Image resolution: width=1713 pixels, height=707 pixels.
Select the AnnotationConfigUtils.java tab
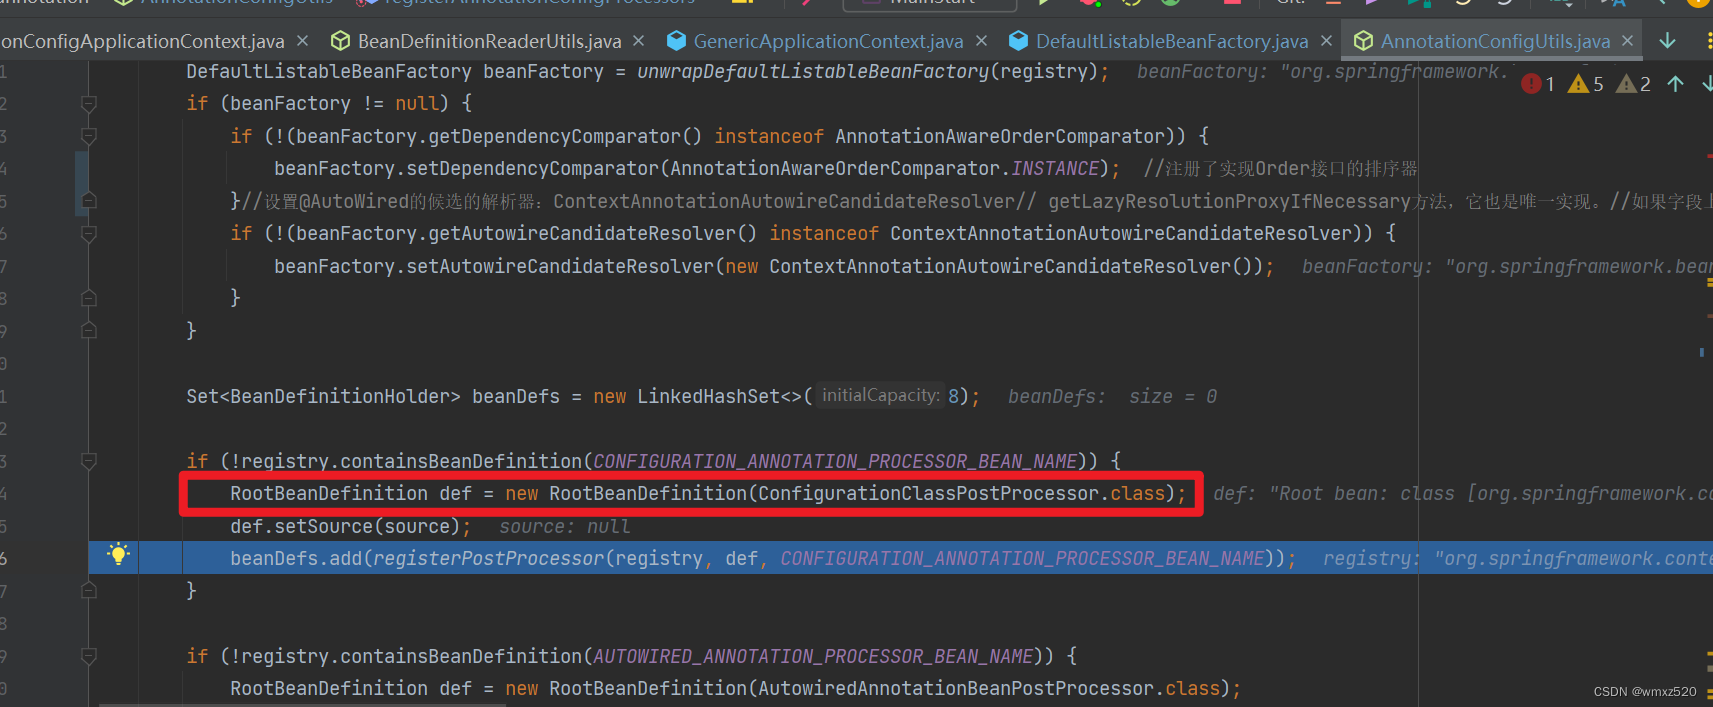(1495, 41)
